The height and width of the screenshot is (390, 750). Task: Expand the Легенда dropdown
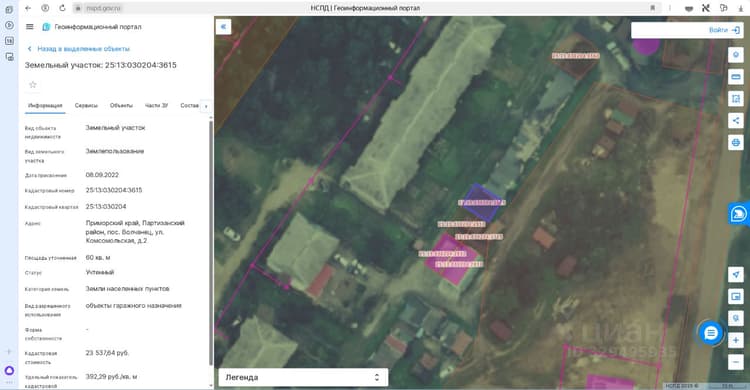(x=303, y=377)
